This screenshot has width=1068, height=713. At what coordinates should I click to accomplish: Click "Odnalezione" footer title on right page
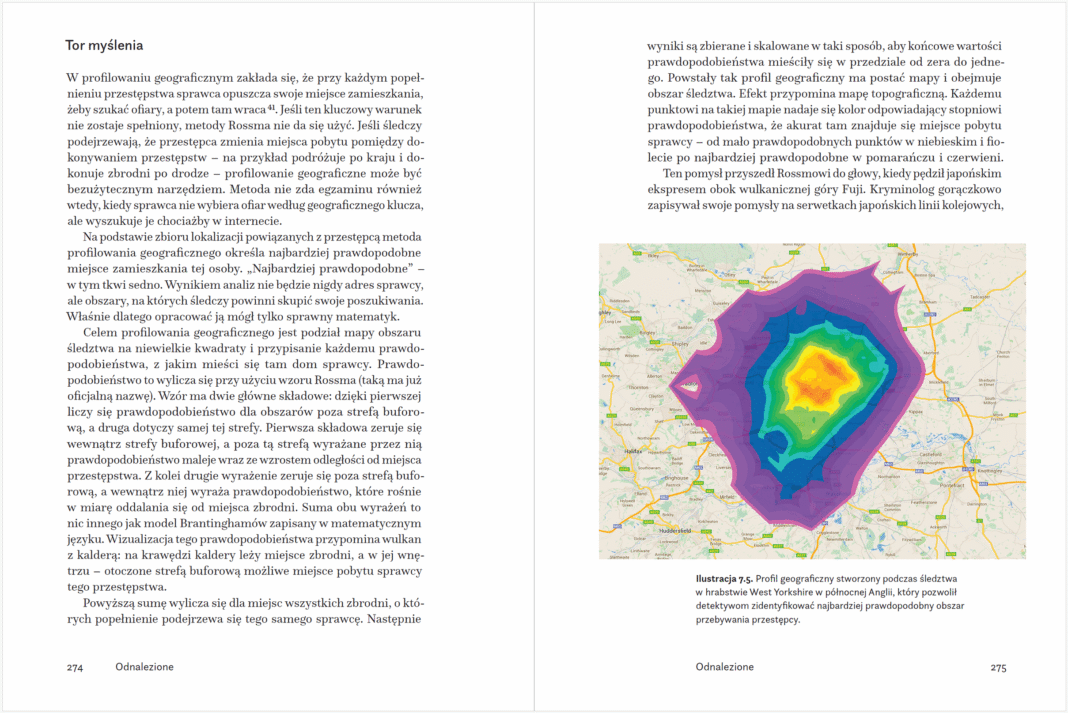click(x=725, y=667)
